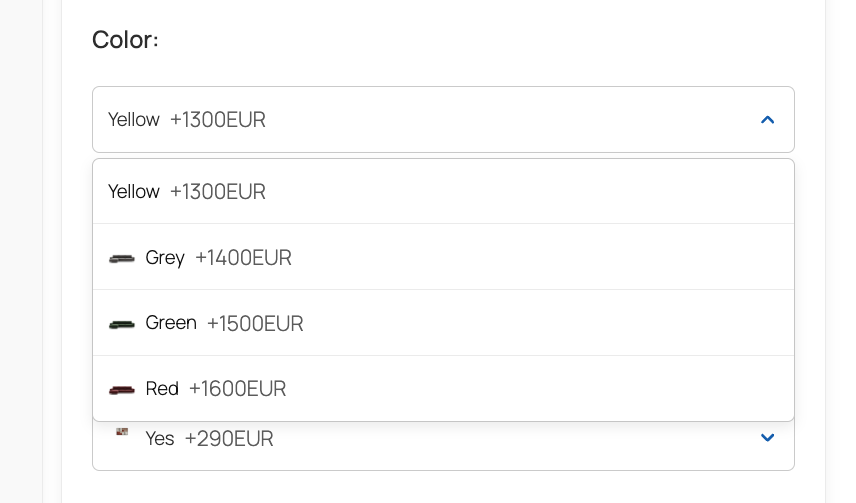Click the Color select box showing Yellow
The height and width of the screenshot is (503, 856).
coord(443,120)
